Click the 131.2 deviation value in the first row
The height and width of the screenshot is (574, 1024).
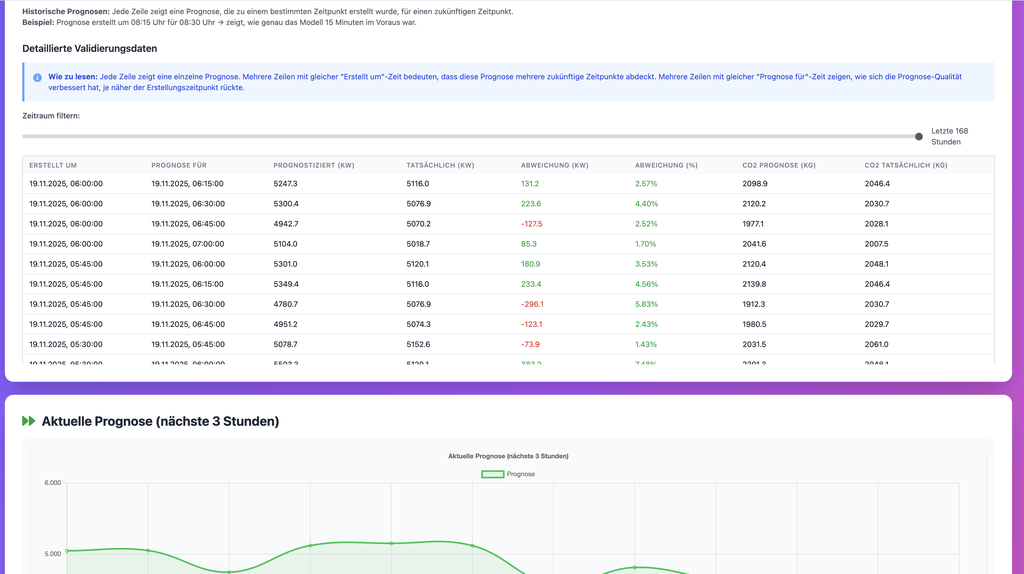coord(530,184)
